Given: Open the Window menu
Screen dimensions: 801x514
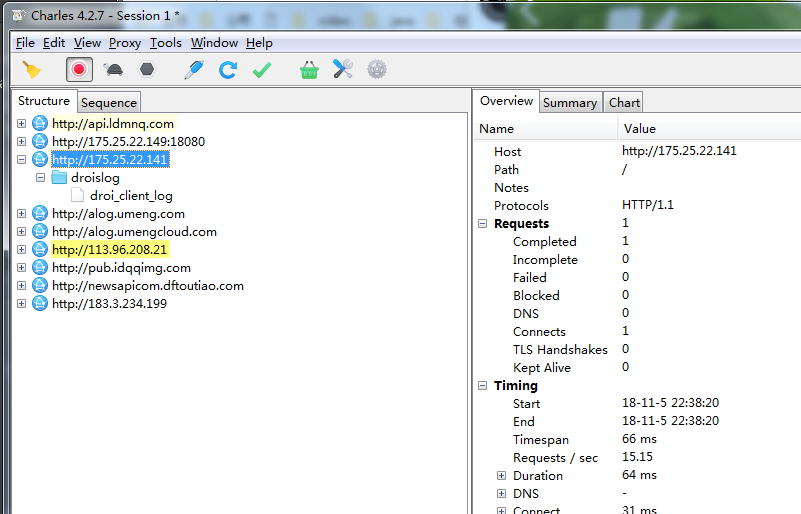Looking at the screenshot, I should point(214,43).
